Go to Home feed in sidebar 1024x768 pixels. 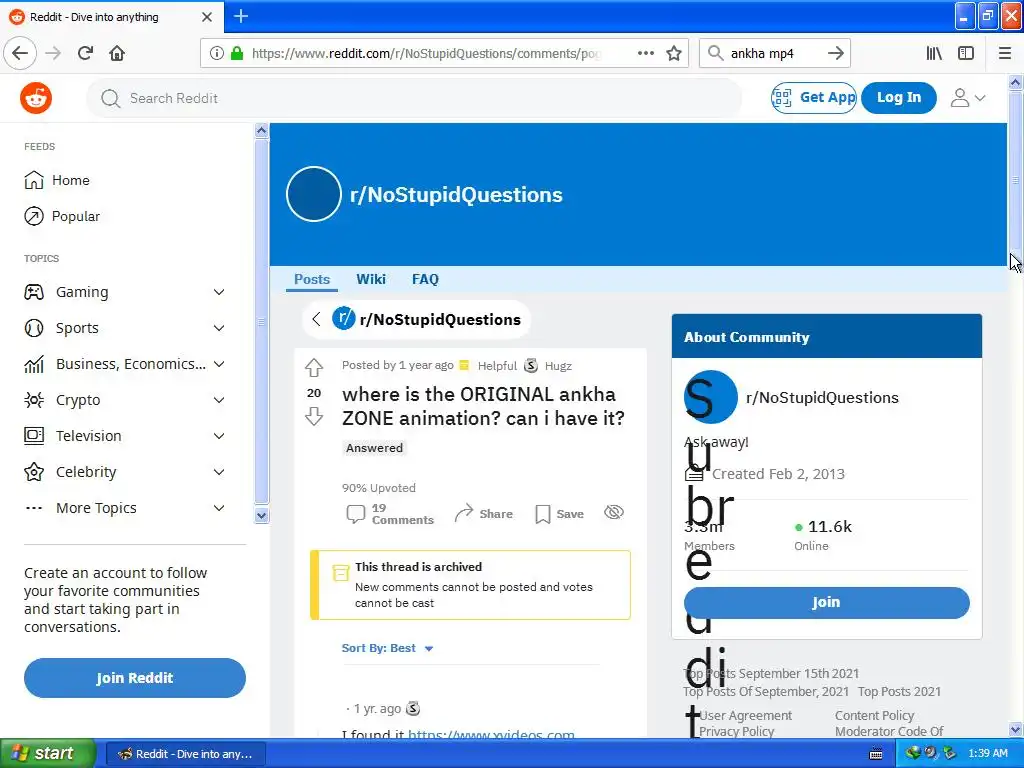[x=57, y=180]
